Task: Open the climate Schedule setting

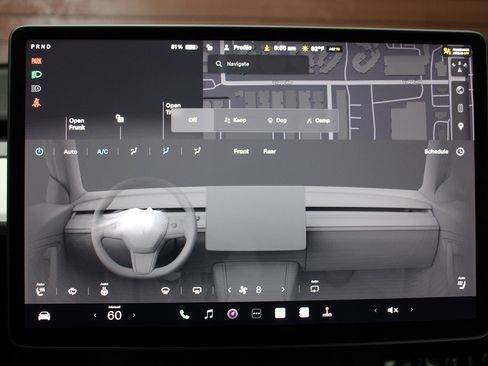Action: tap(436, 152)
